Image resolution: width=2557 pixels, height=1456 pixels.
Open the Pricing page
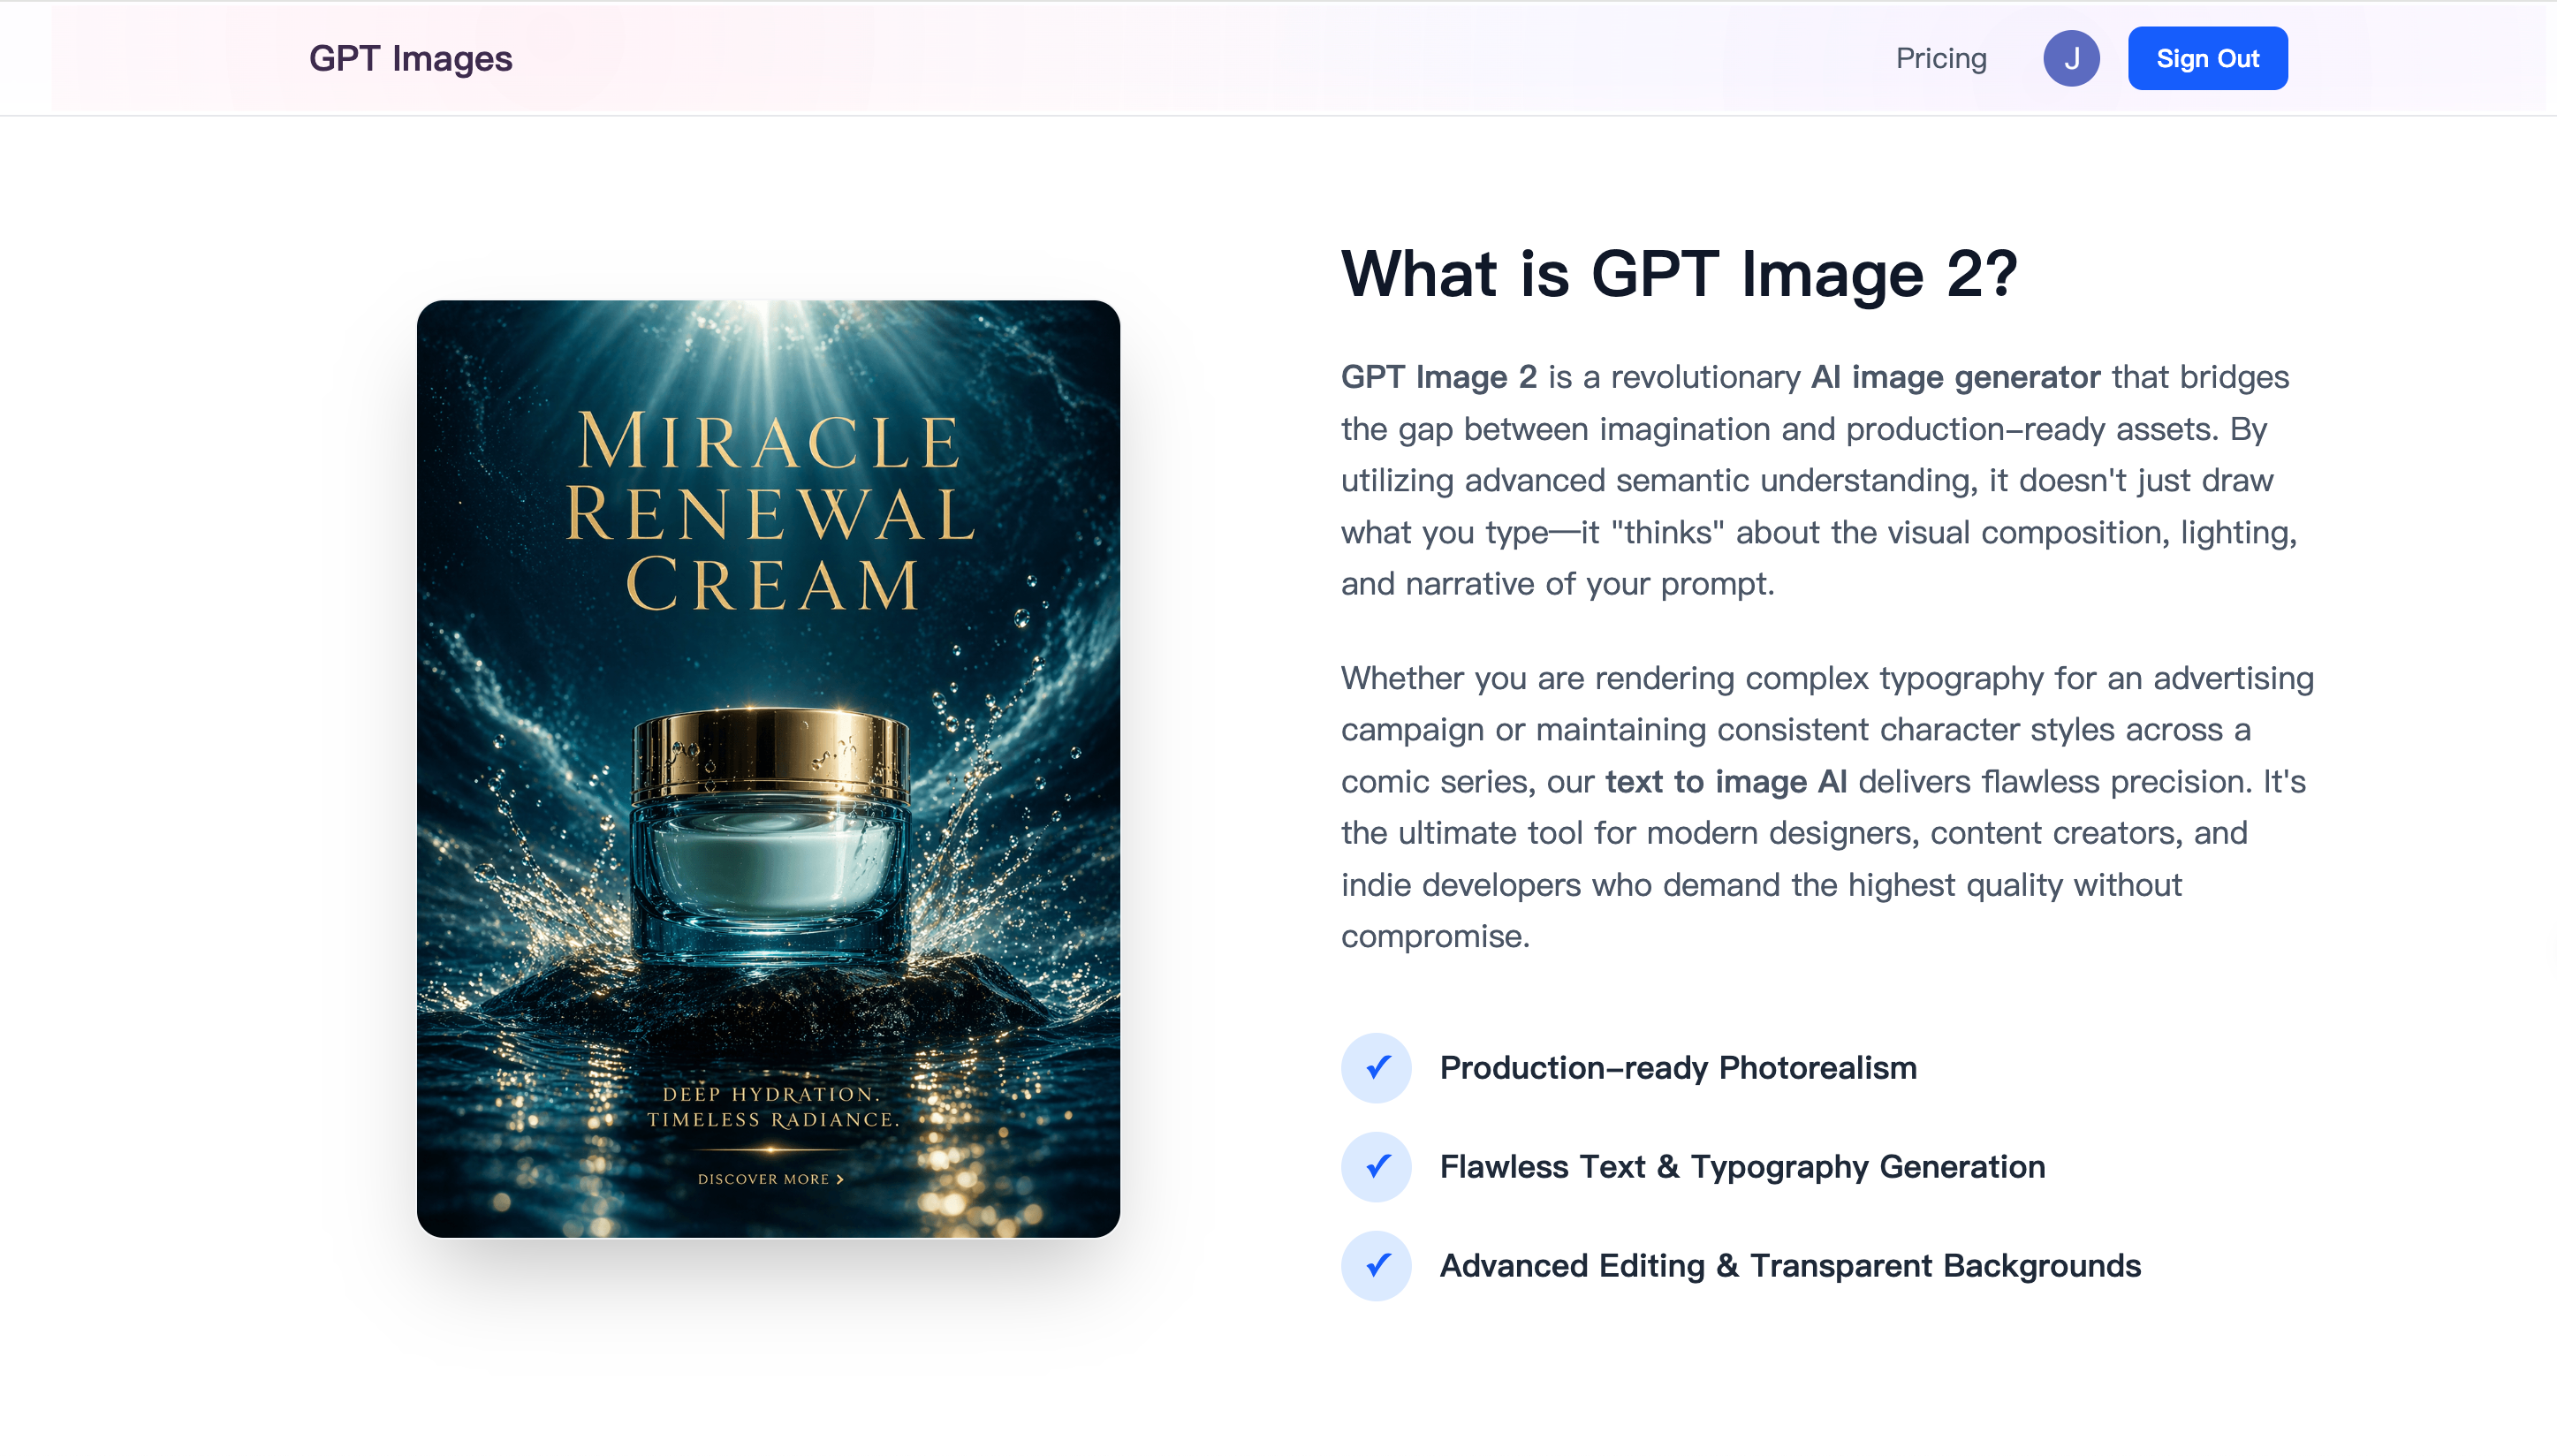1941,57
